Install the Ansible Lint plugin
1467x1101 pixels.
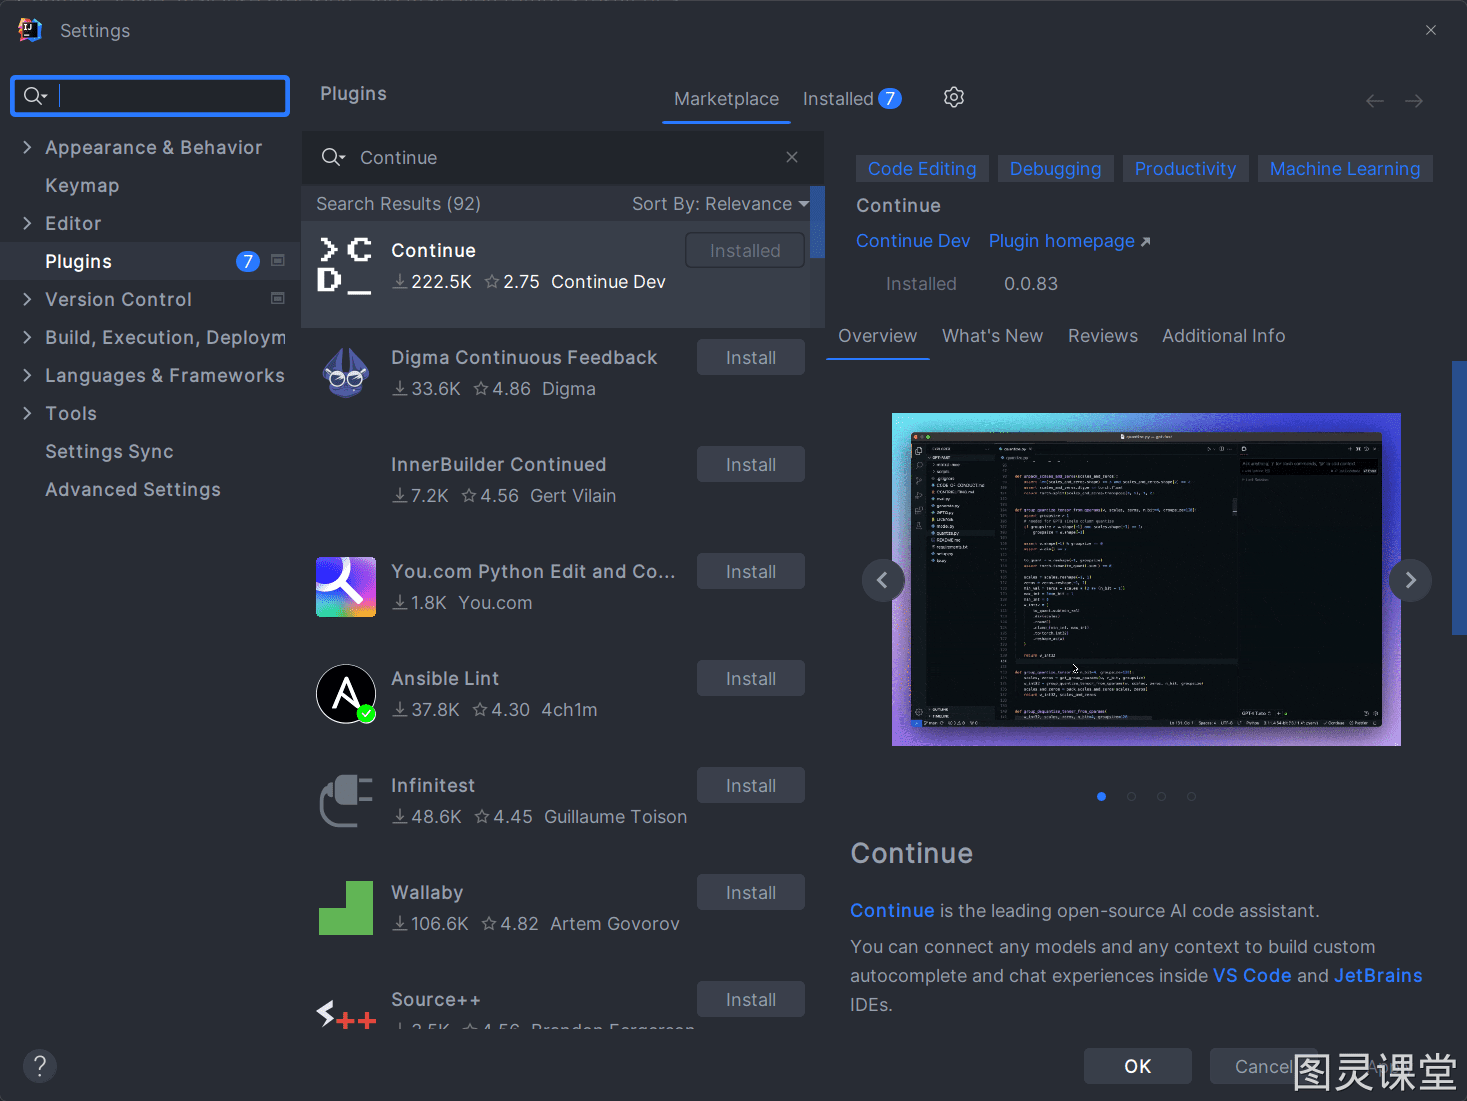tap(751, 679)
